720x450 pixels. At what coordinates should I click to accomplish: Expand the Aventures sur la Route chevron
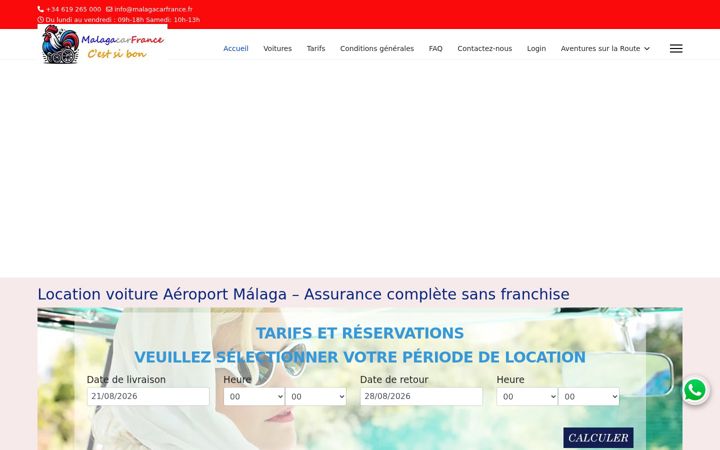coord(647,49)
